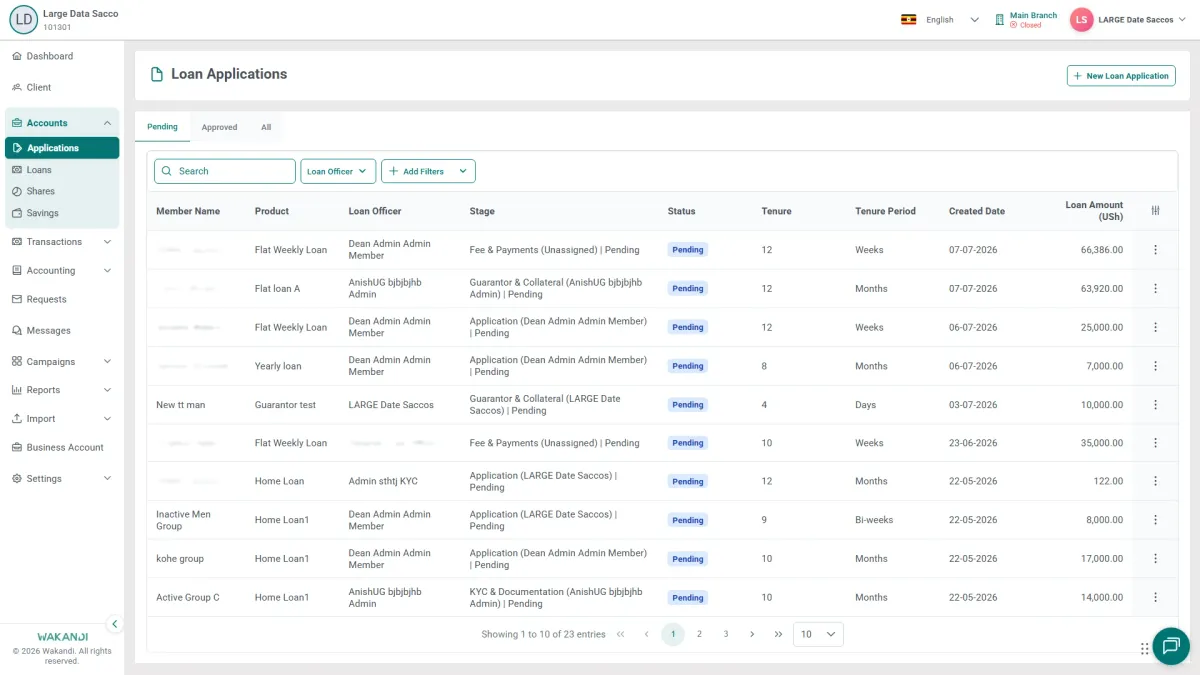
Task: Change rows per page dropdown
Action: point(818,634)
